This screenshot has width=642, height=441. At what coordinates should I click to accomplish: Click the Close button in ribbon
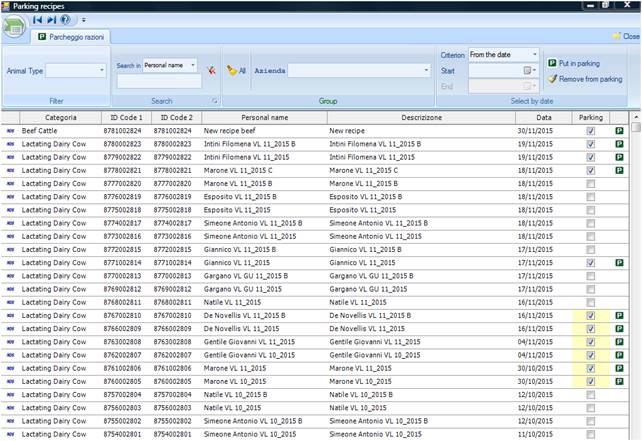point(626,36)
